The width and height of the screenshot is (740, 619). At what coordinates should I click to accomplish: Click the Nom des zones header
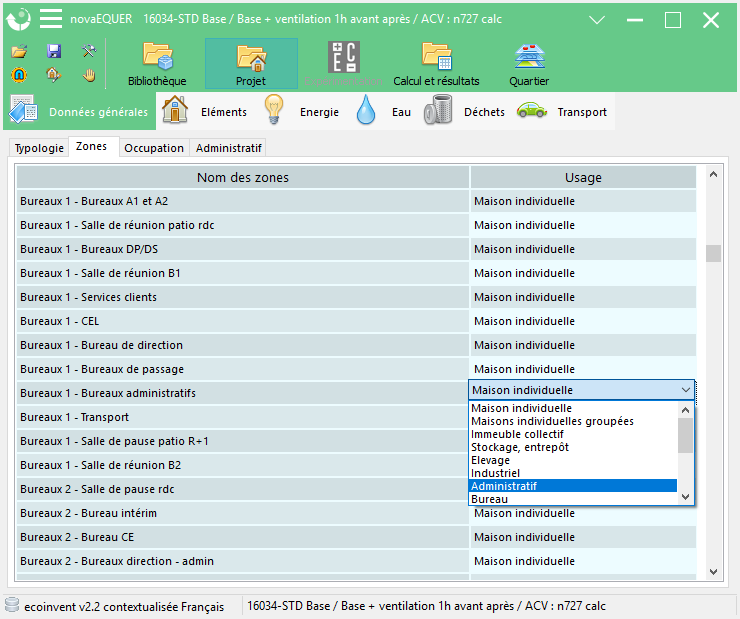(x=243, y=177)
